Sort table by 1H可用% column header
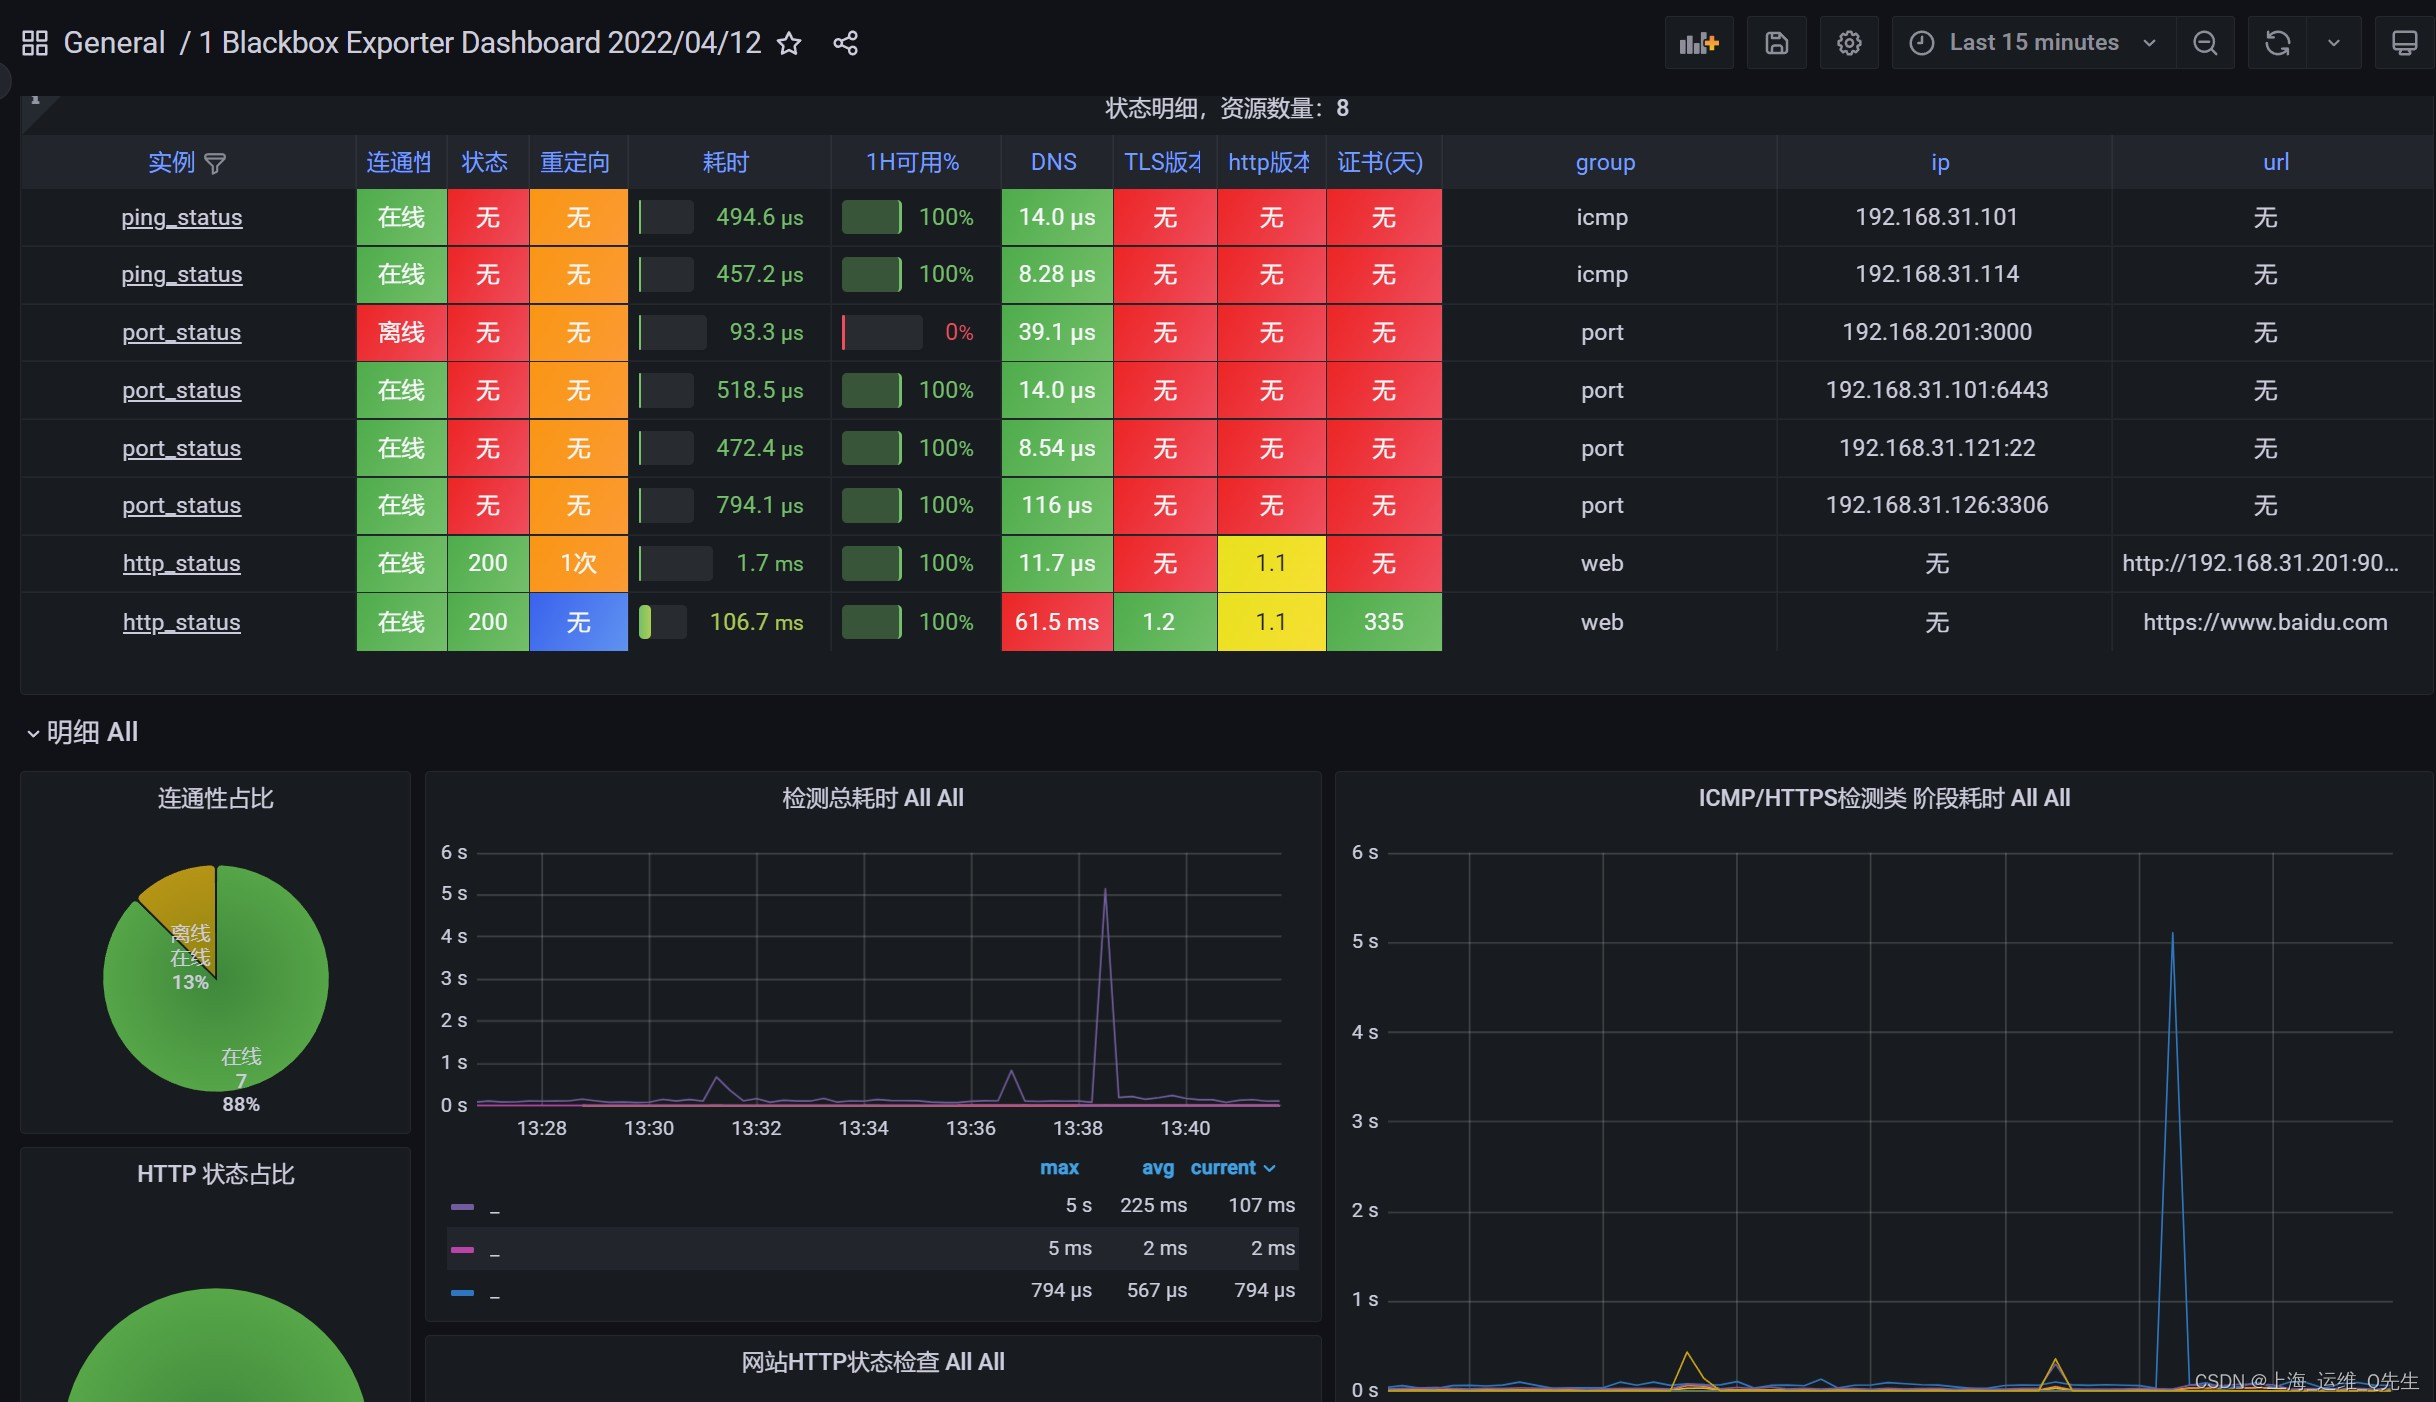This screenshot has width=2436, height=1402. pyautogui.click(x=913, y=162)
